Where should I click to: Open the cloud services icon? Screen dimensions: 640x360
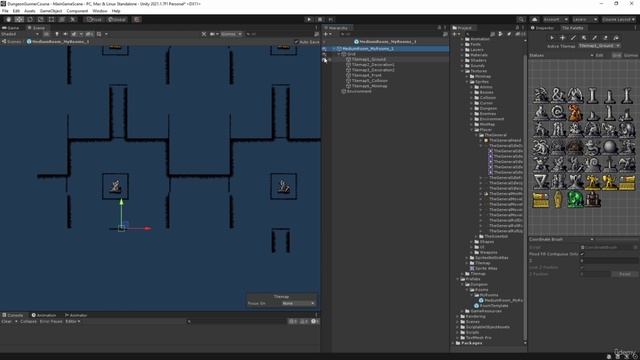coord(534,20)
